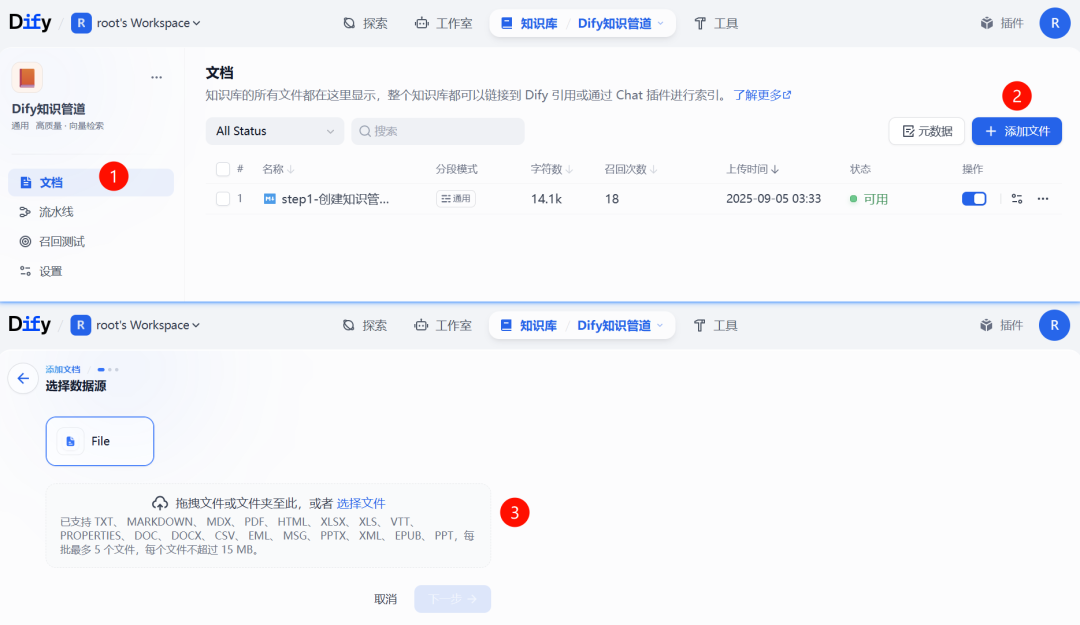1080x625 pixels.
Task: Click the 添加文件 button
Action: (1016, 131)
